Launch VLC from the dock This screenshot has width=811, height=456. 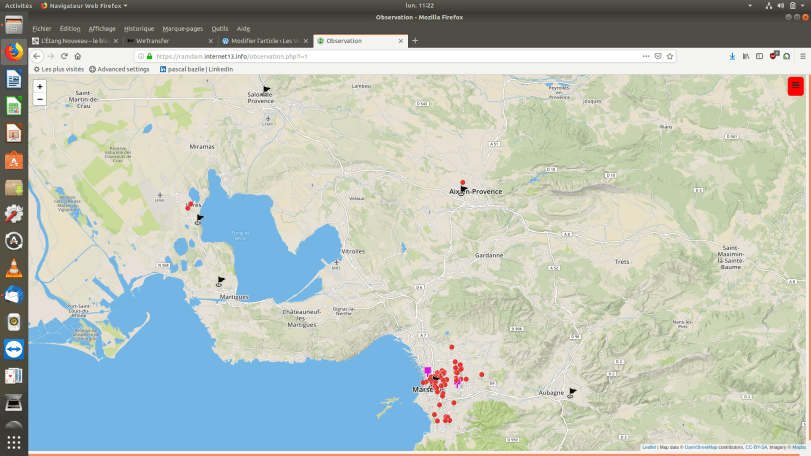[14, 267]
